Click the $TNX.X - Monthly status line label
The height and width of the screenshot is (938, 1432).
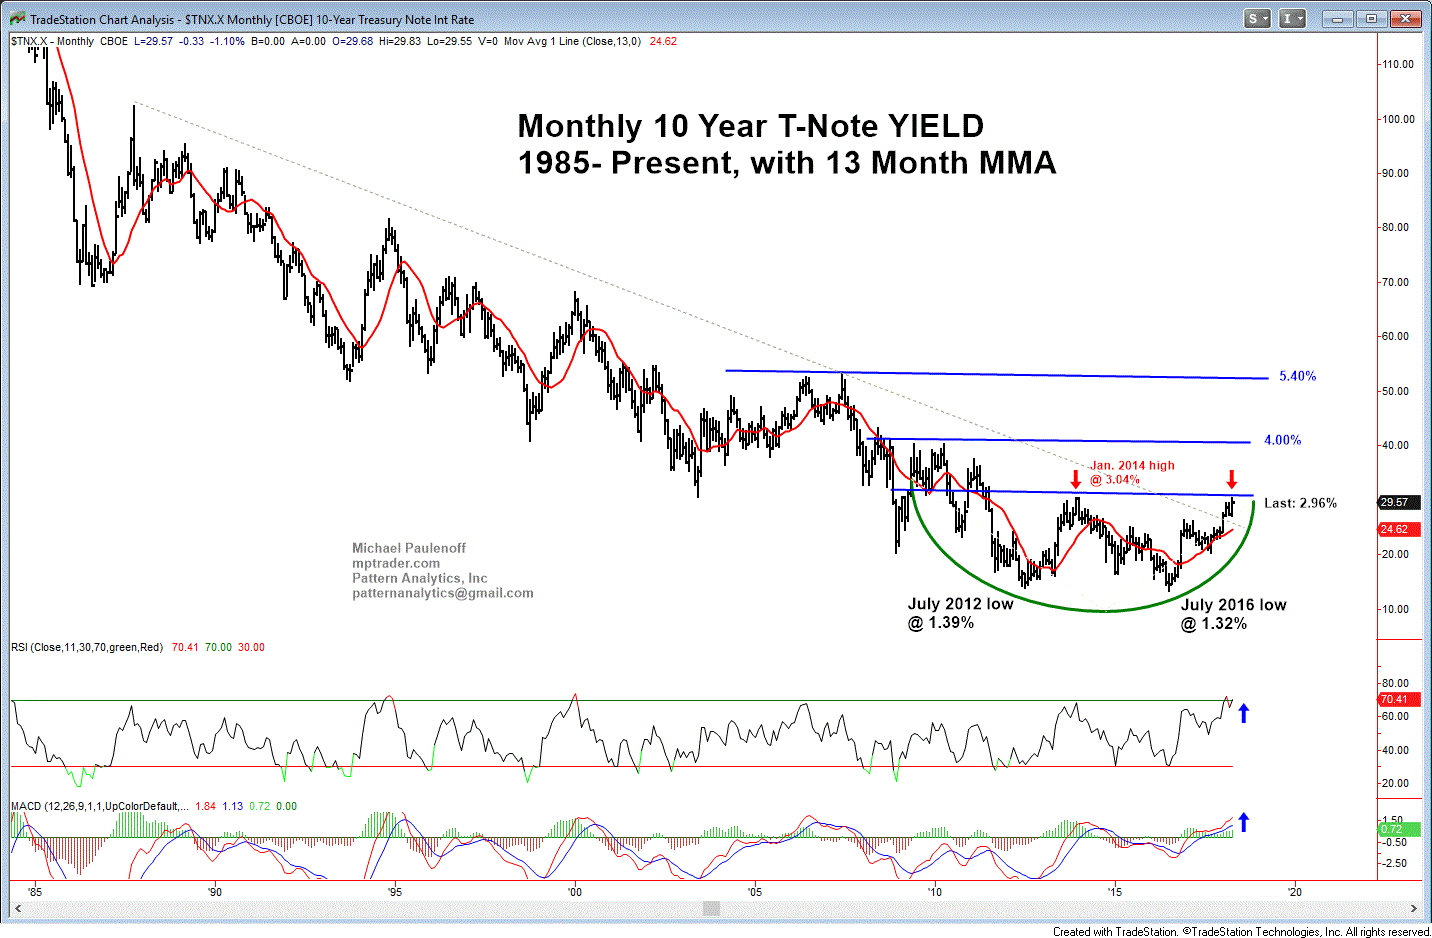click(x=52, y=41)
